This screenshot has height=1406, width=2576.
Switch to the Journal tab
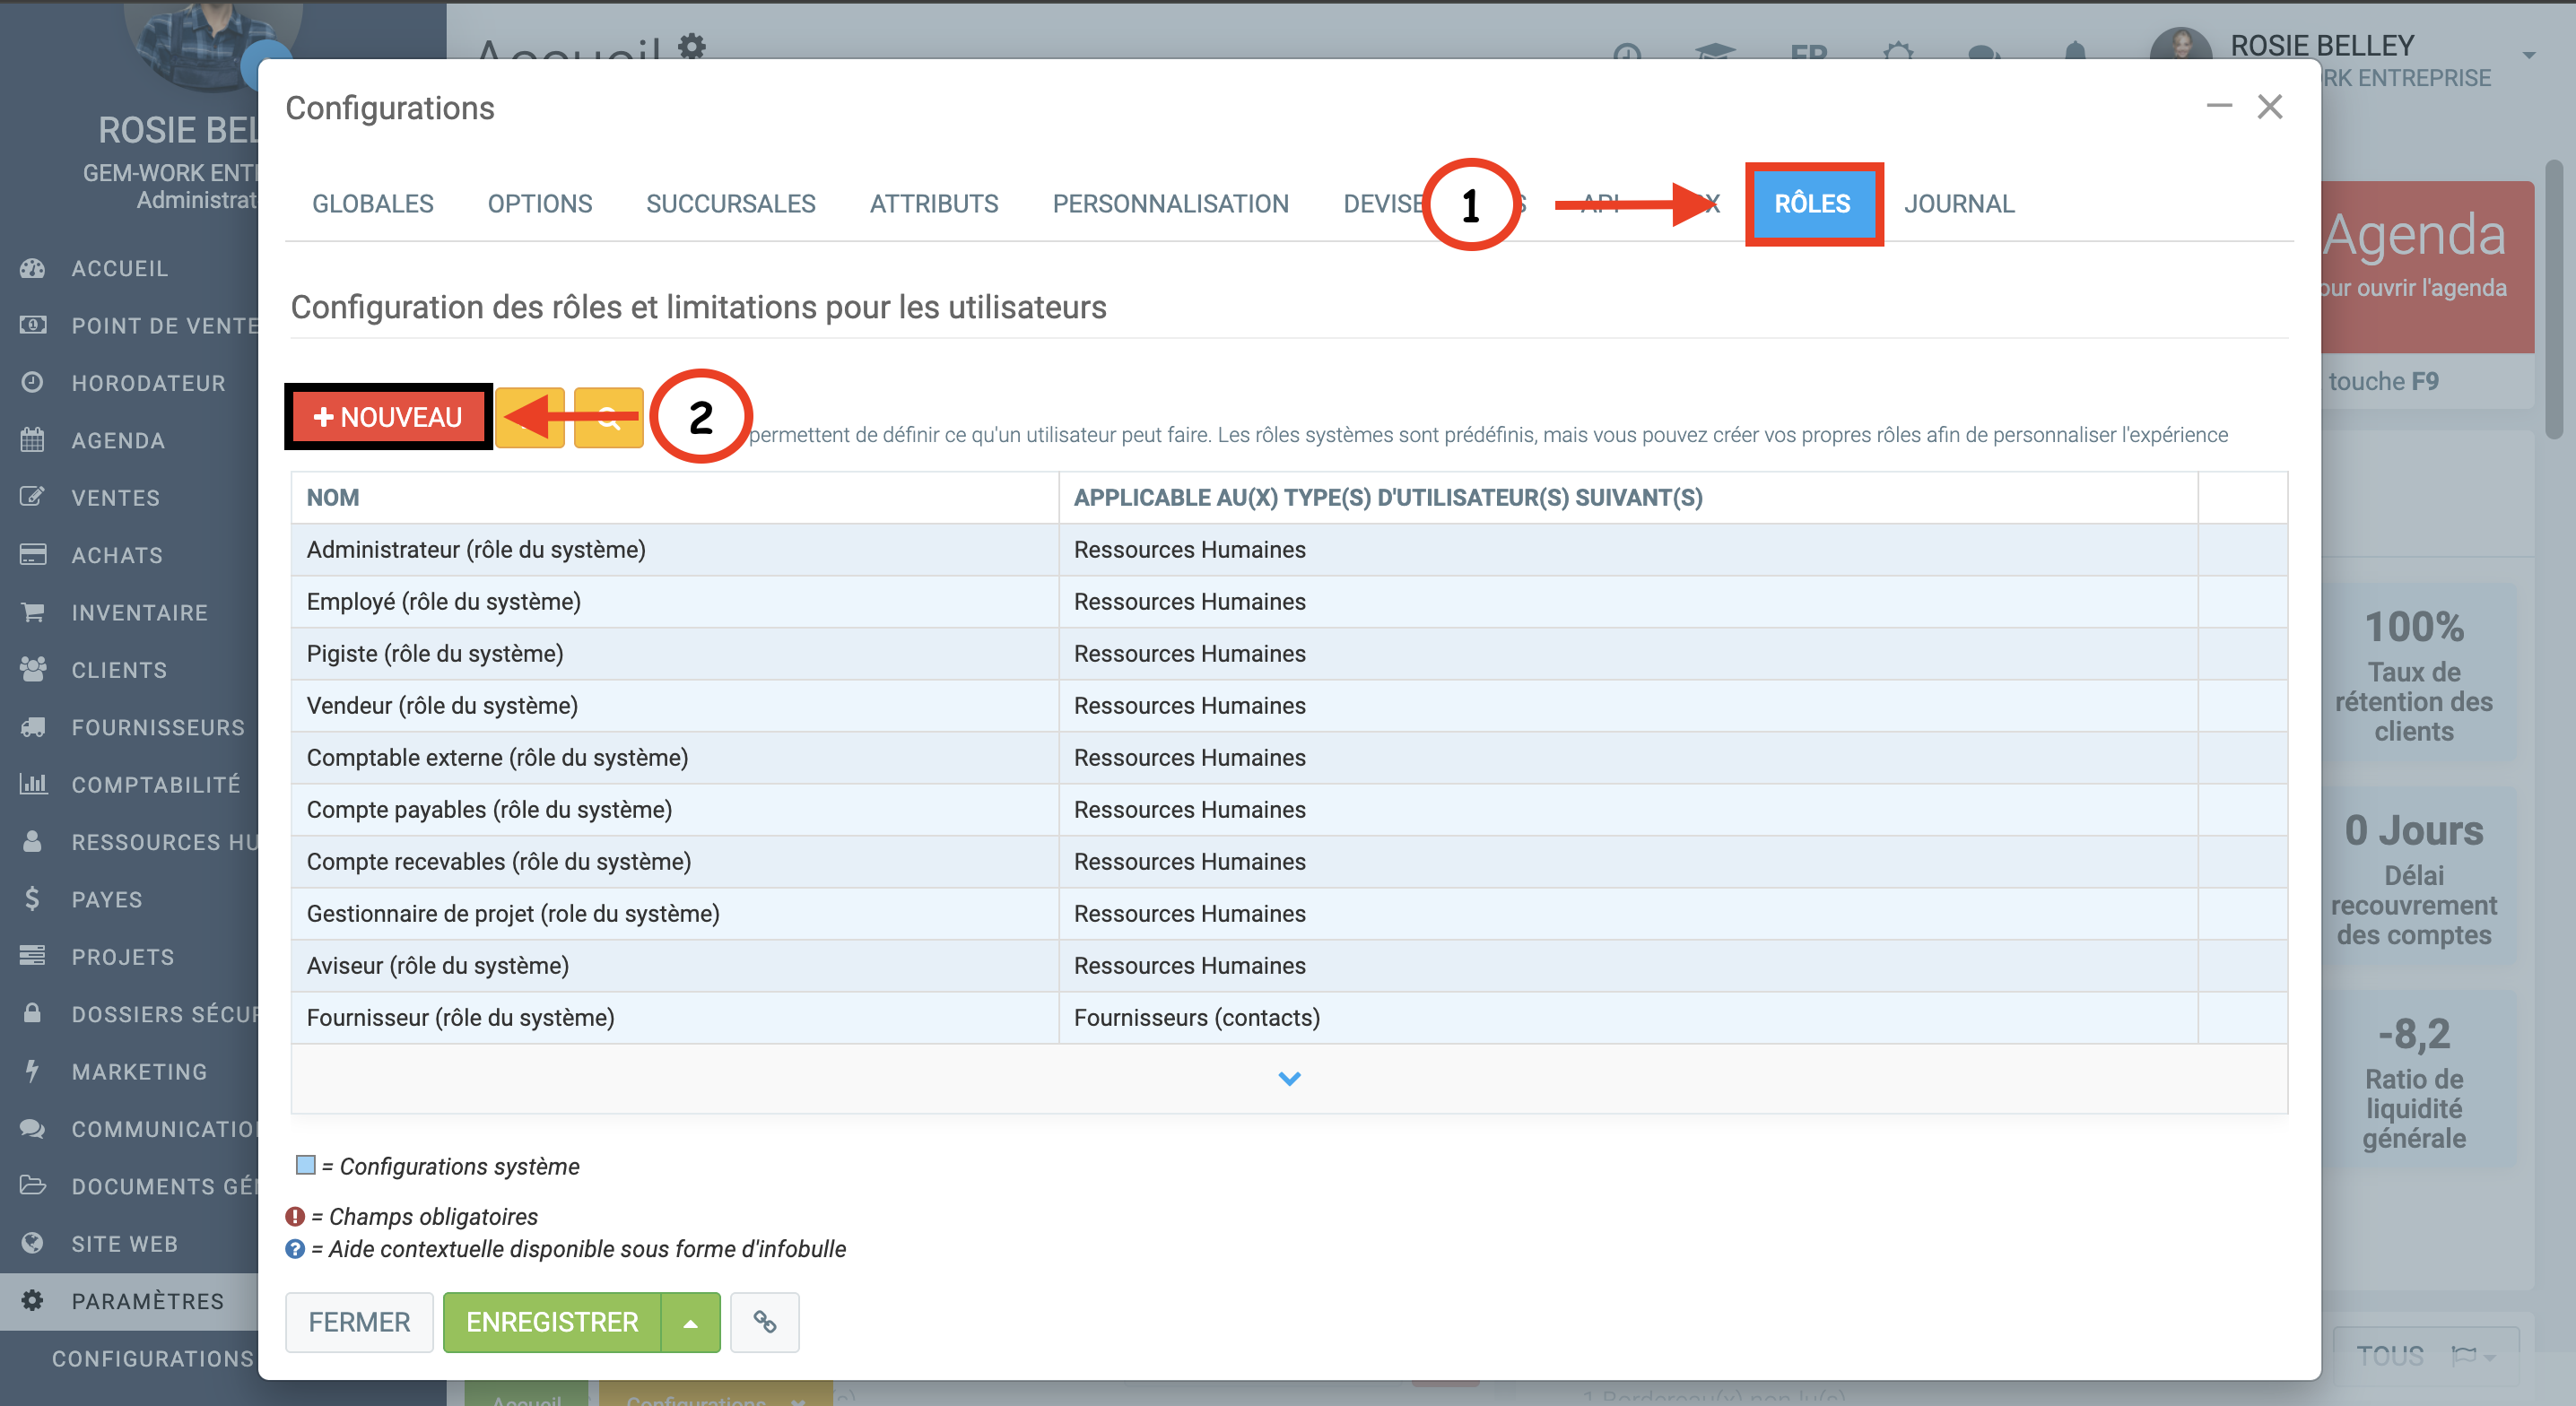coord(1958,204)
